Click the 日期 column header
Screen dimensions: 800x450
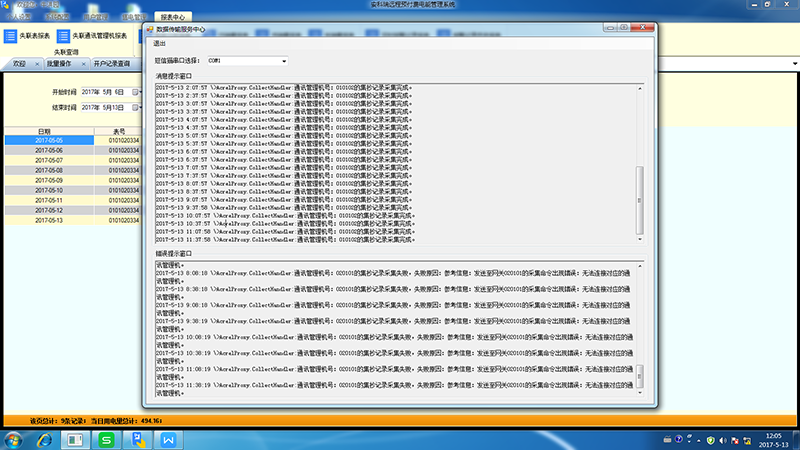coord(45,131)
